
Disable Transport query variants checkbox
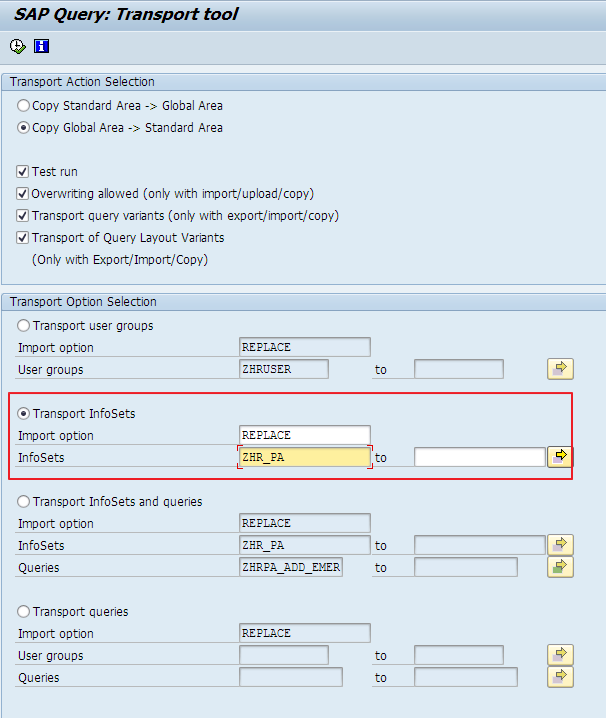pos(23,216)
